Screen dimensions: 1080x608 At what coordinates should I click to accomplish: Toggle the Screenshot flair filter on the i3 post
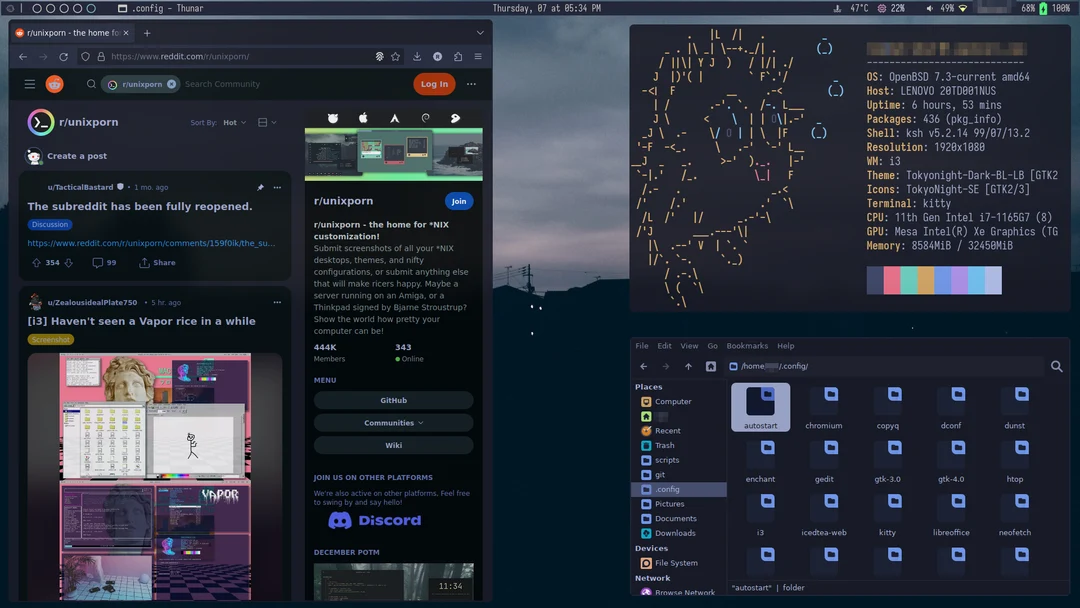point(49,339)
